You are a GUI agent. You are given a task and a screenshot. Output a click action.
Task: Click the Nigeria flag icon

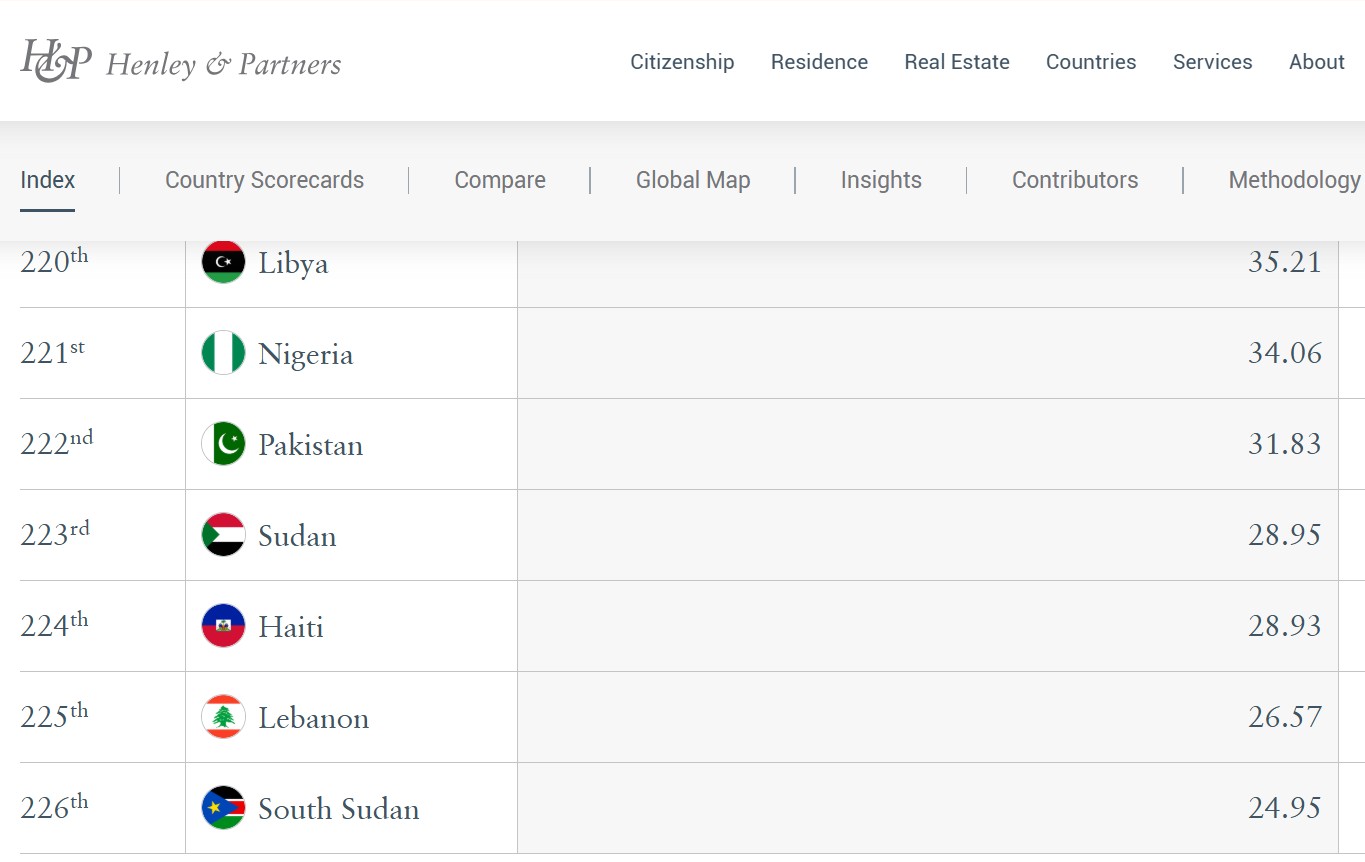tap(223, 353)
